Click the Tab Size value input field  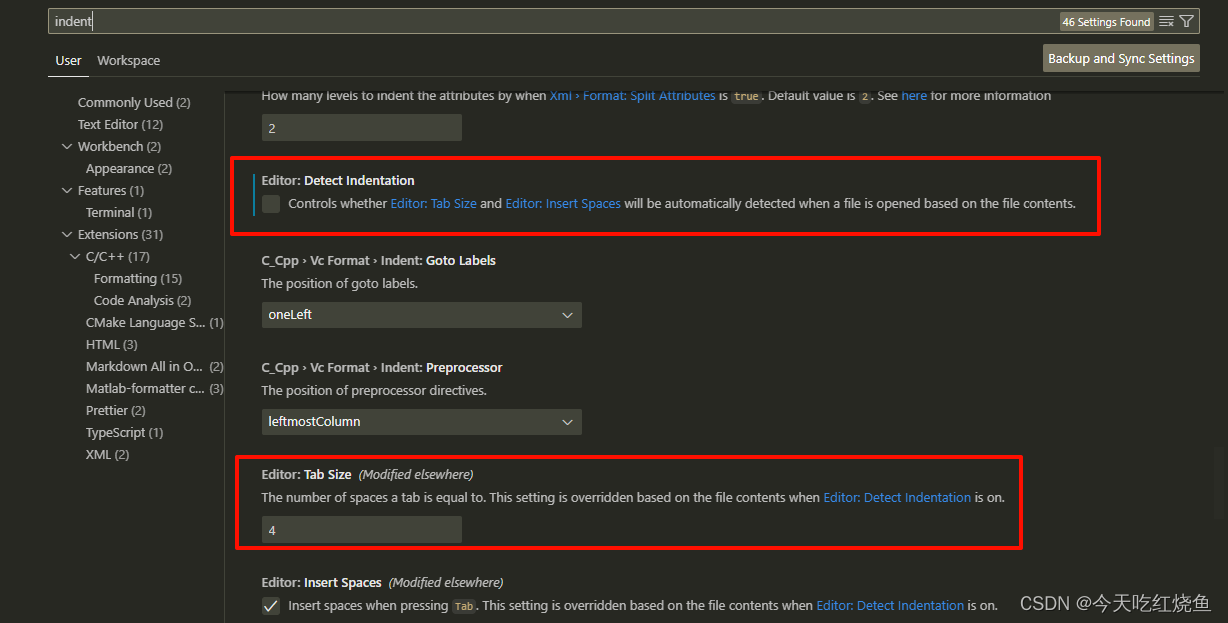coord(361,529)
